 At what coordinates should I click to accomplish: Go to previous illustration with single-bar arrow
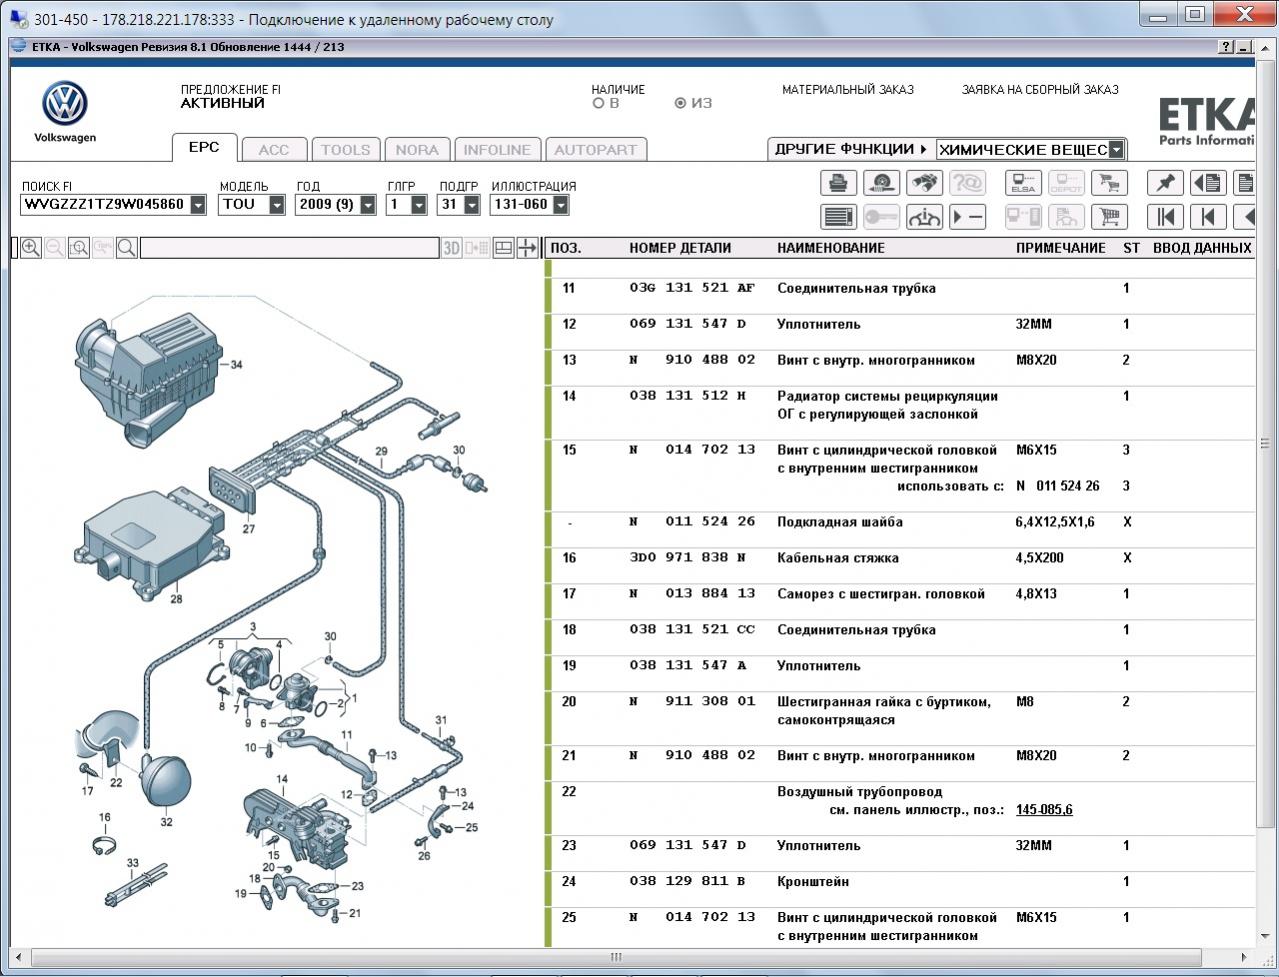(x=1208, y=216)
